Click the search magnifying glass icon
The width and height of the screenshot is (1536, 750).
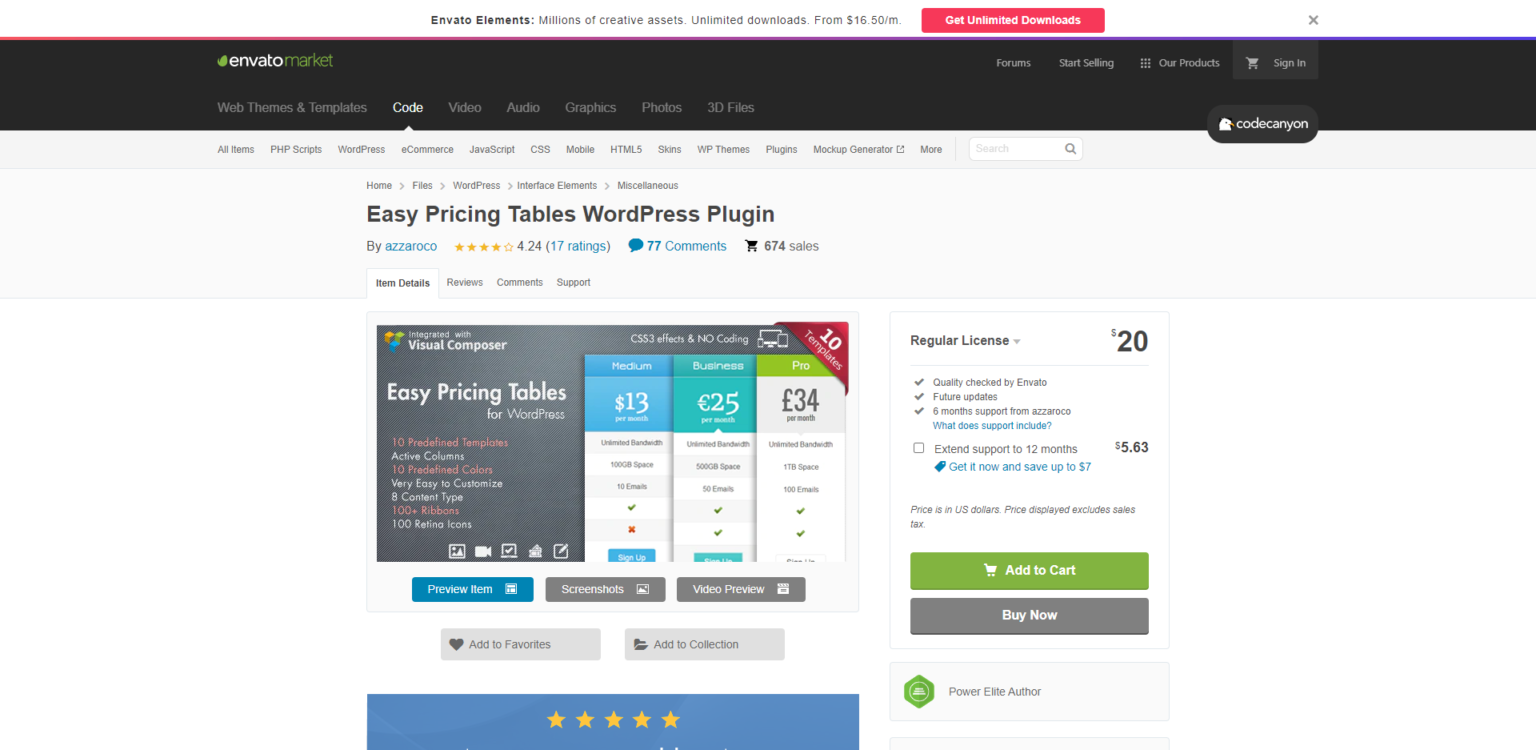pyautogui.click(x=1070, y=148)
